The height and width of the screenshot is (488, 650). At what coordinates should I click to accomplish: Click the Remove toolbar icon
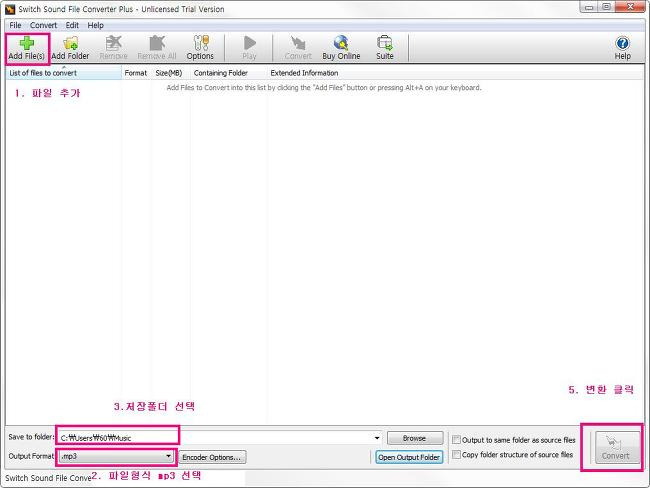(113, 48)
